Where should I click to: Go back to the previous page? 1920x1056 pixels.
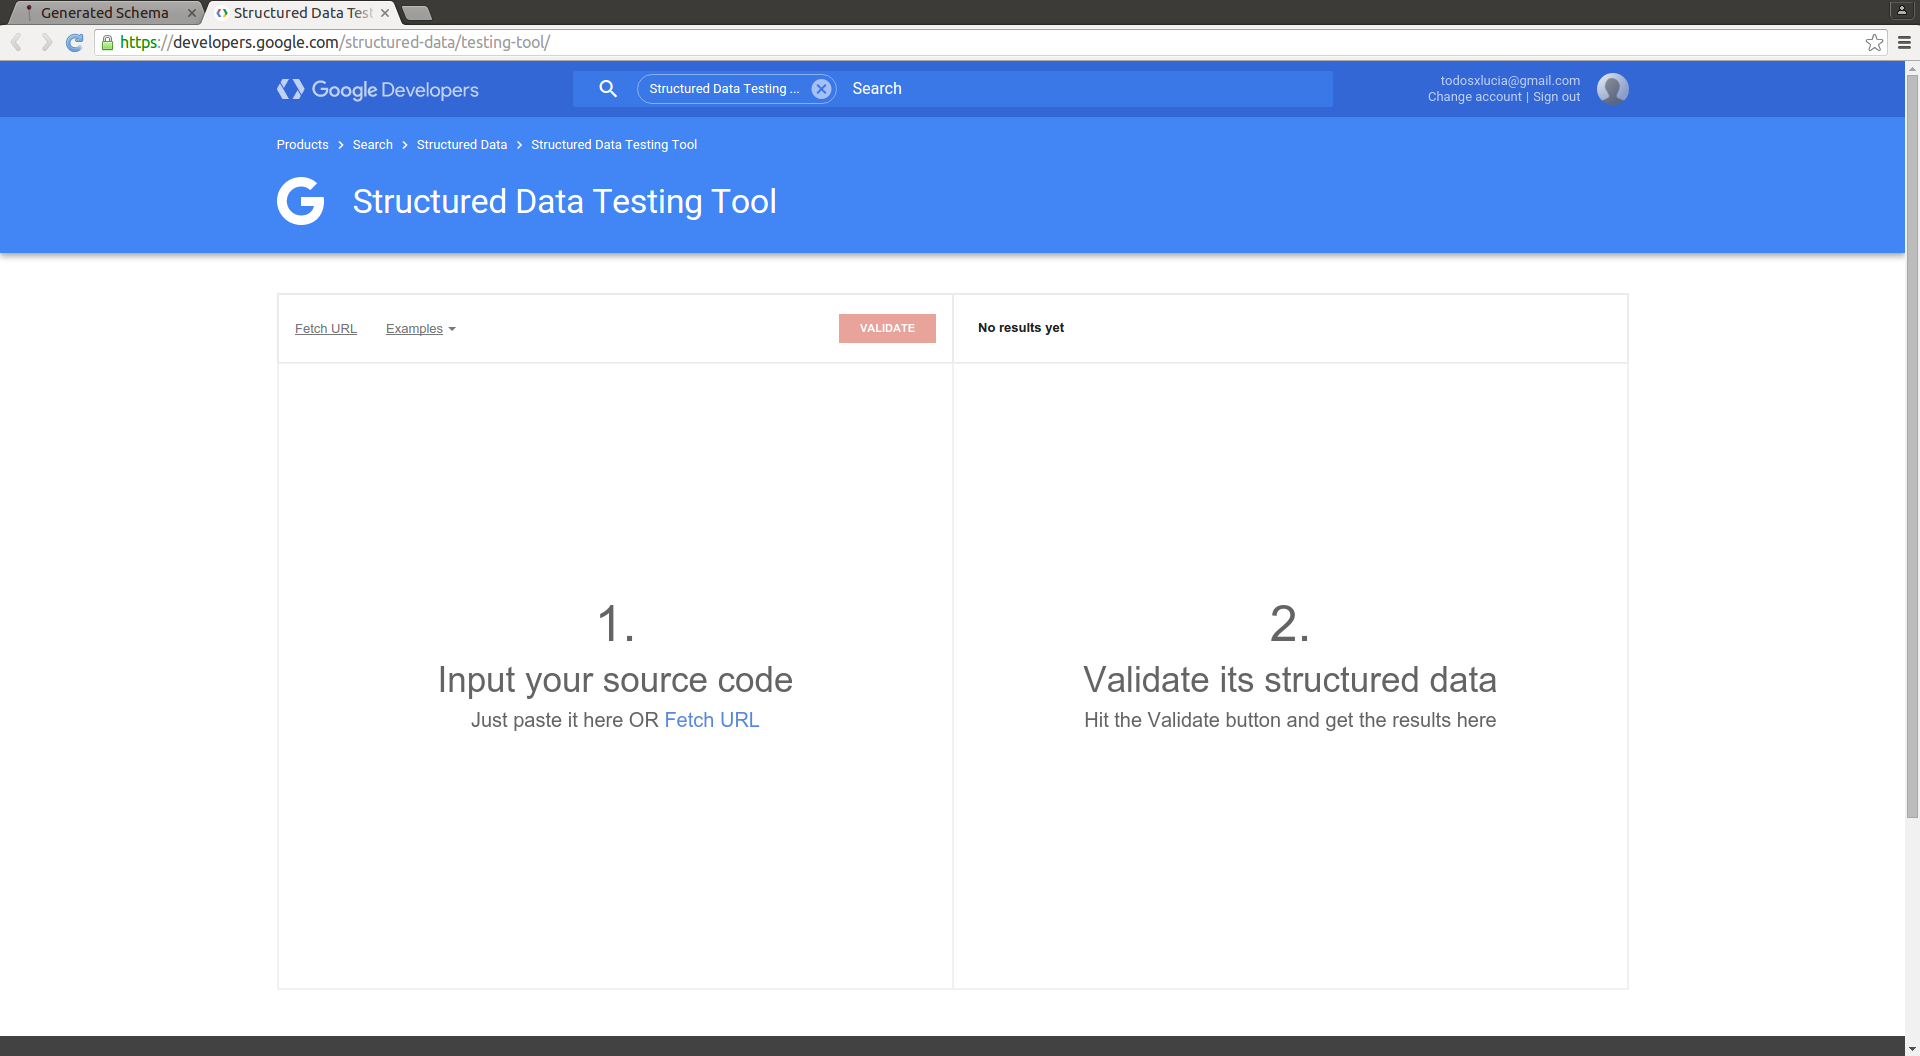[17, 42]
